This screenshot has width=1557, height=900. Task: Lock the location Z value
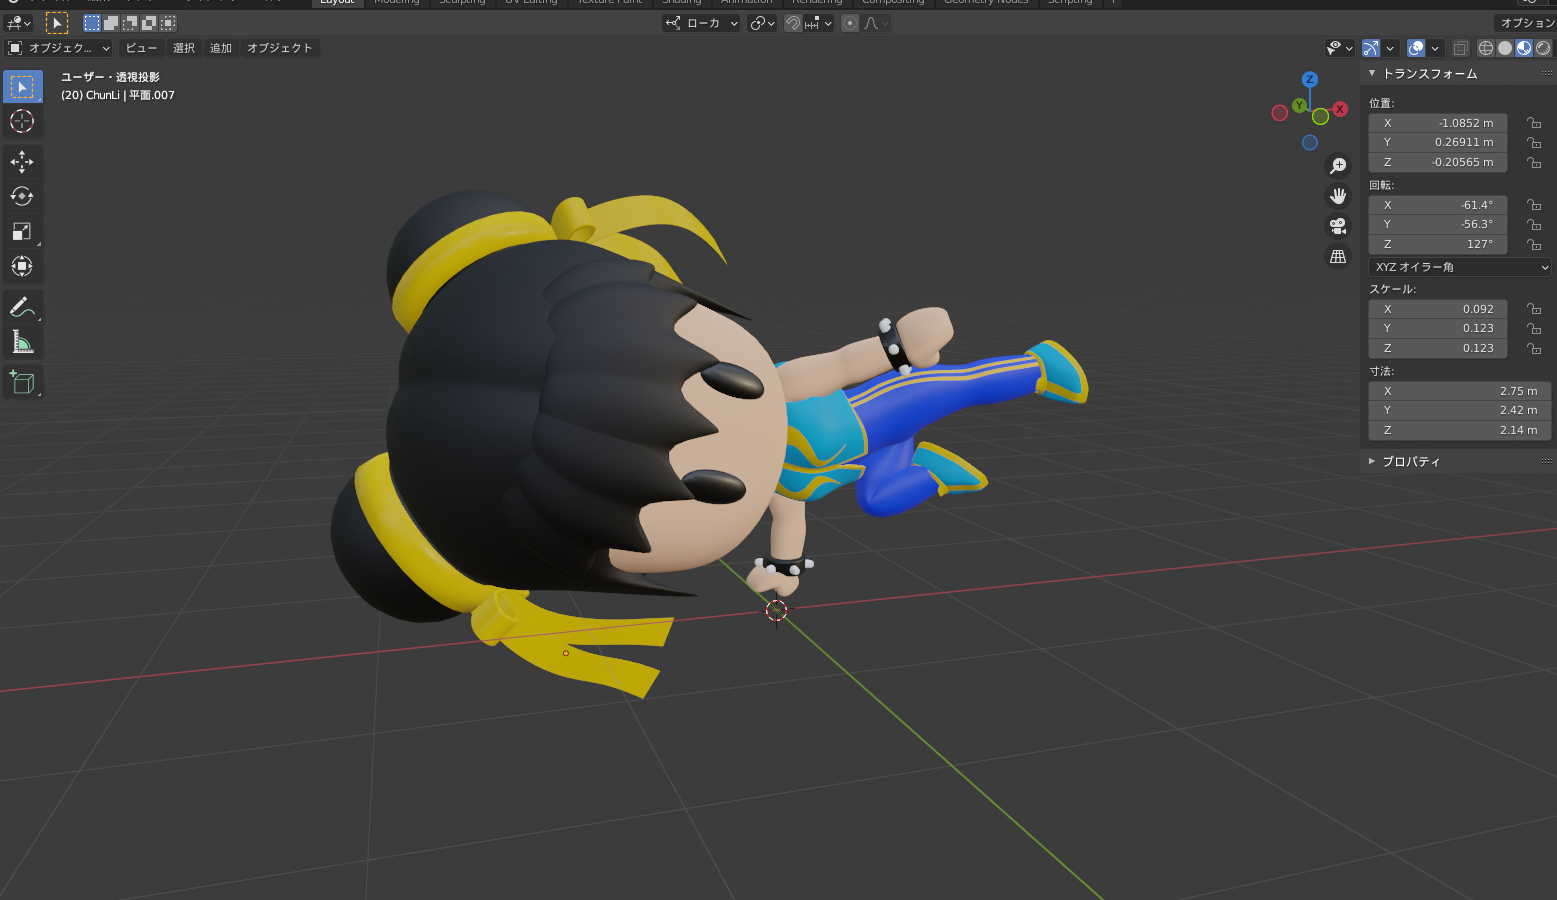[x=1534, y=162]
